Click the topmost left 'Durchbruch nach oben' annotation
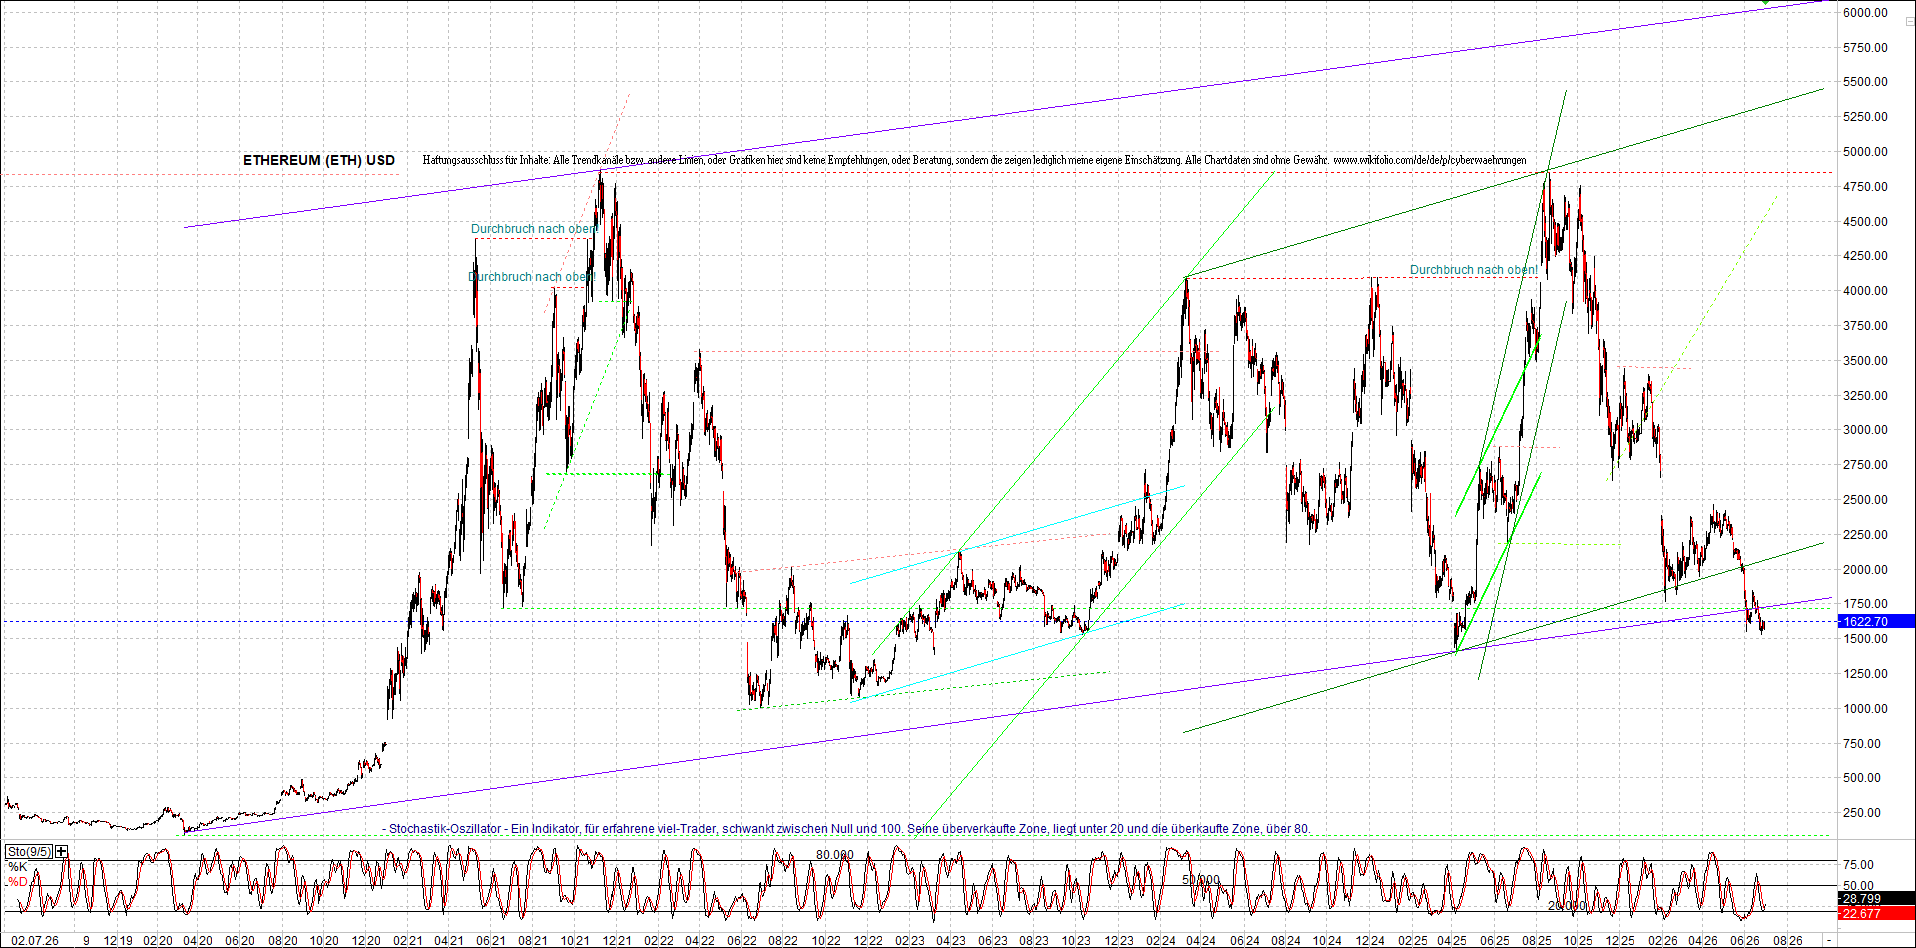Image resolution: width=1916 pixels, height=948 pixels. click(x=535, y=229)
